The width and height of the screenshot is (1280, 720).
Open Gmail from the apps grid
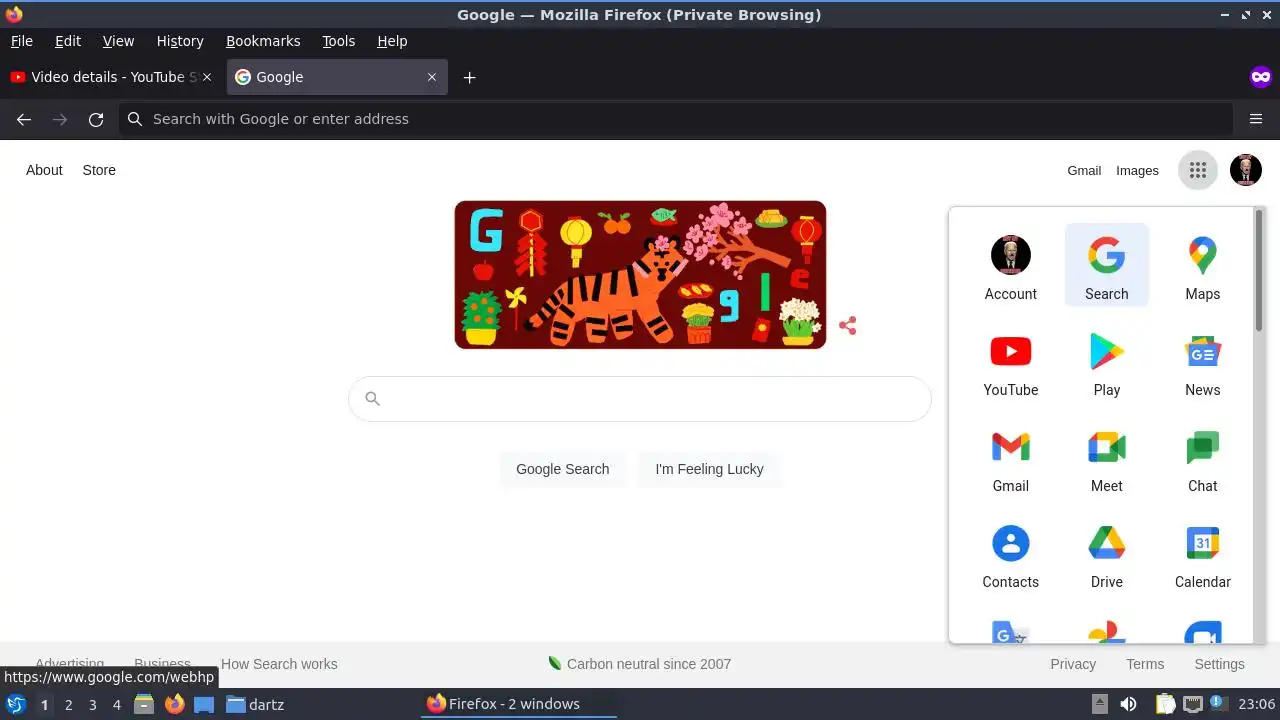click(1010, 457)
